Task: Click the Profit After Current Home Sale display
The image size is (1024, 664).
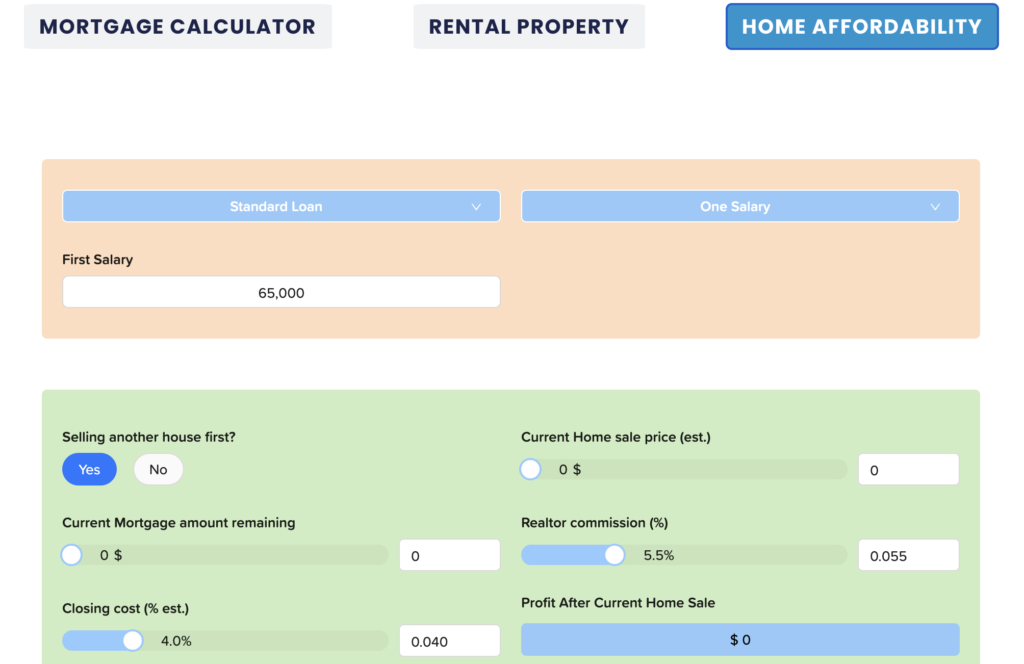Action: point(740,639)
